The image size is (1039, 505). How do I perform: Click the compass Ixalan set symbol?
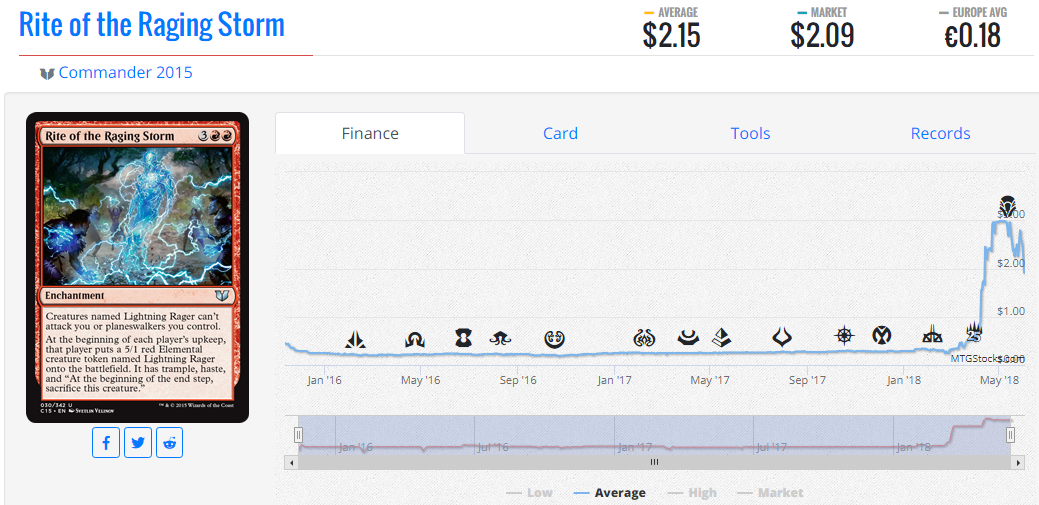click(844, 336)
